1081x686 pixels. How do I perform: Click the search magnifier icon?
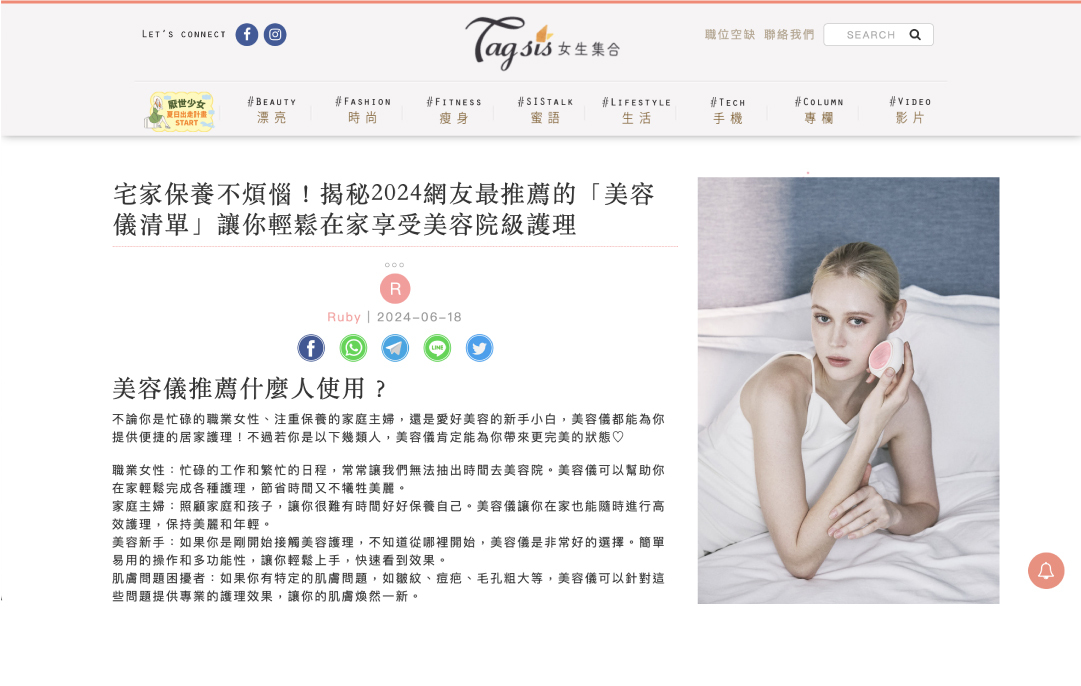pyautogui.click(x=915, y=34)
